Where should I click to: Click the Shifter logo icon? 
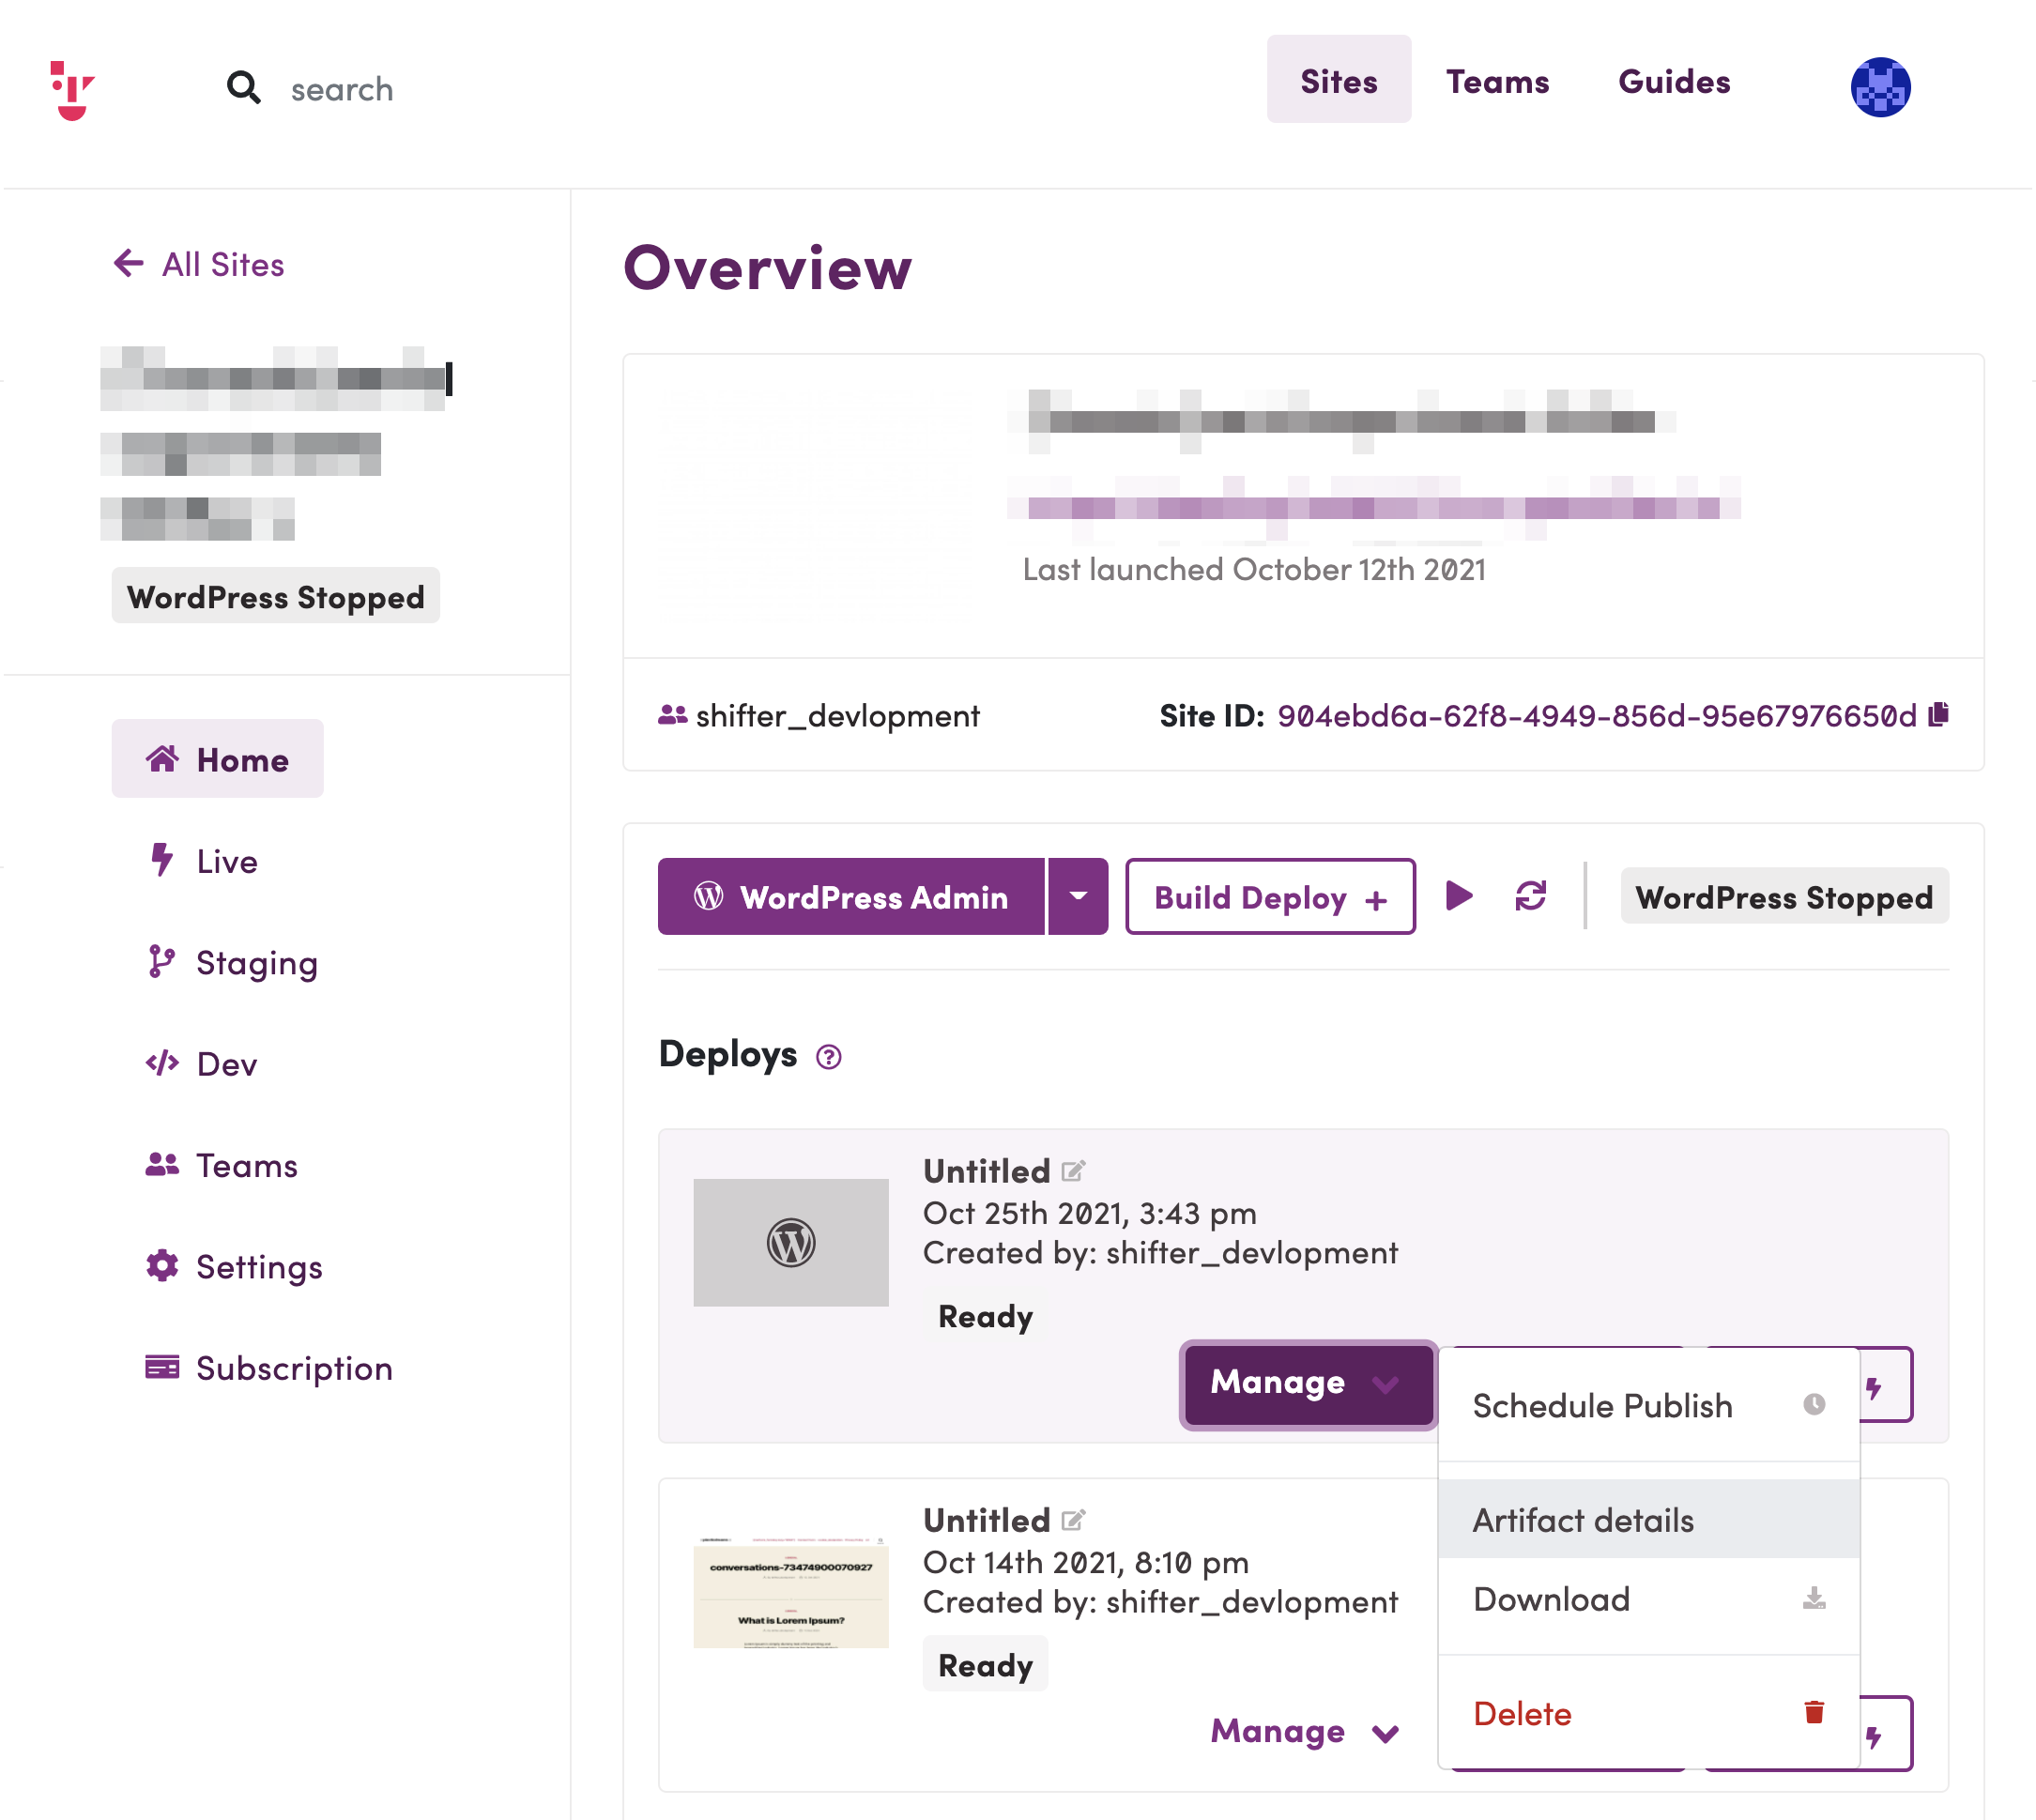[72, 90]
